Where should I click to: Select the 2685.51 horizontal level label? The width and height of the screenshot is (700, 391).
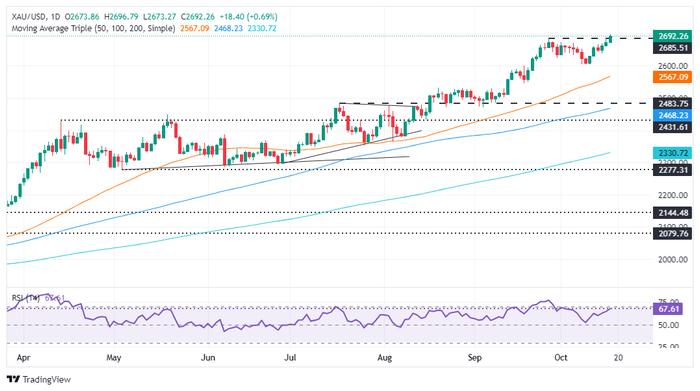(673, 48)
